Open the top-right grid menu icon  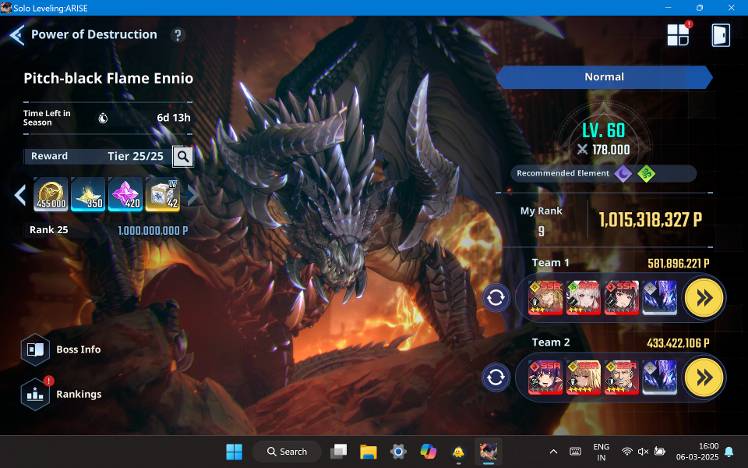pos(678,35)
